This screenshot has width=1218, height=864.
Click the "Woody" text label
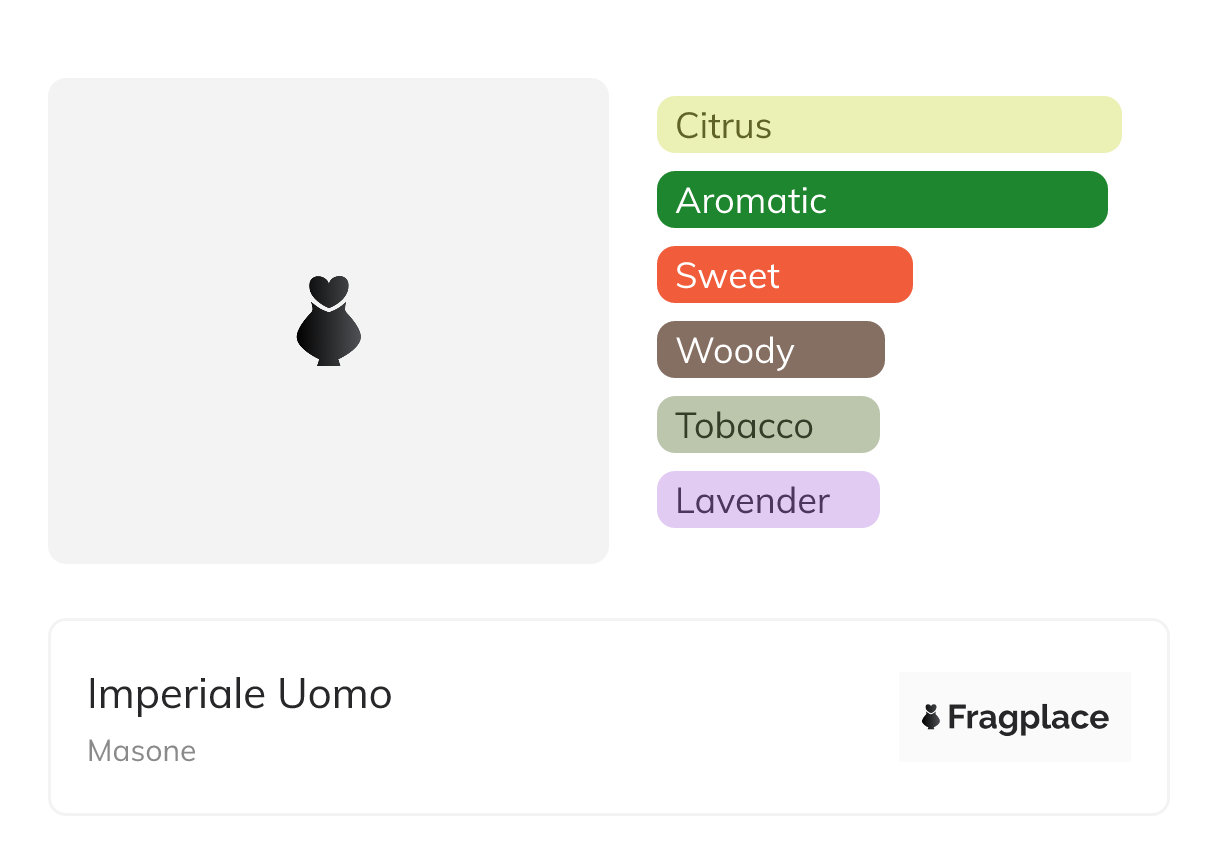(735, 351)
